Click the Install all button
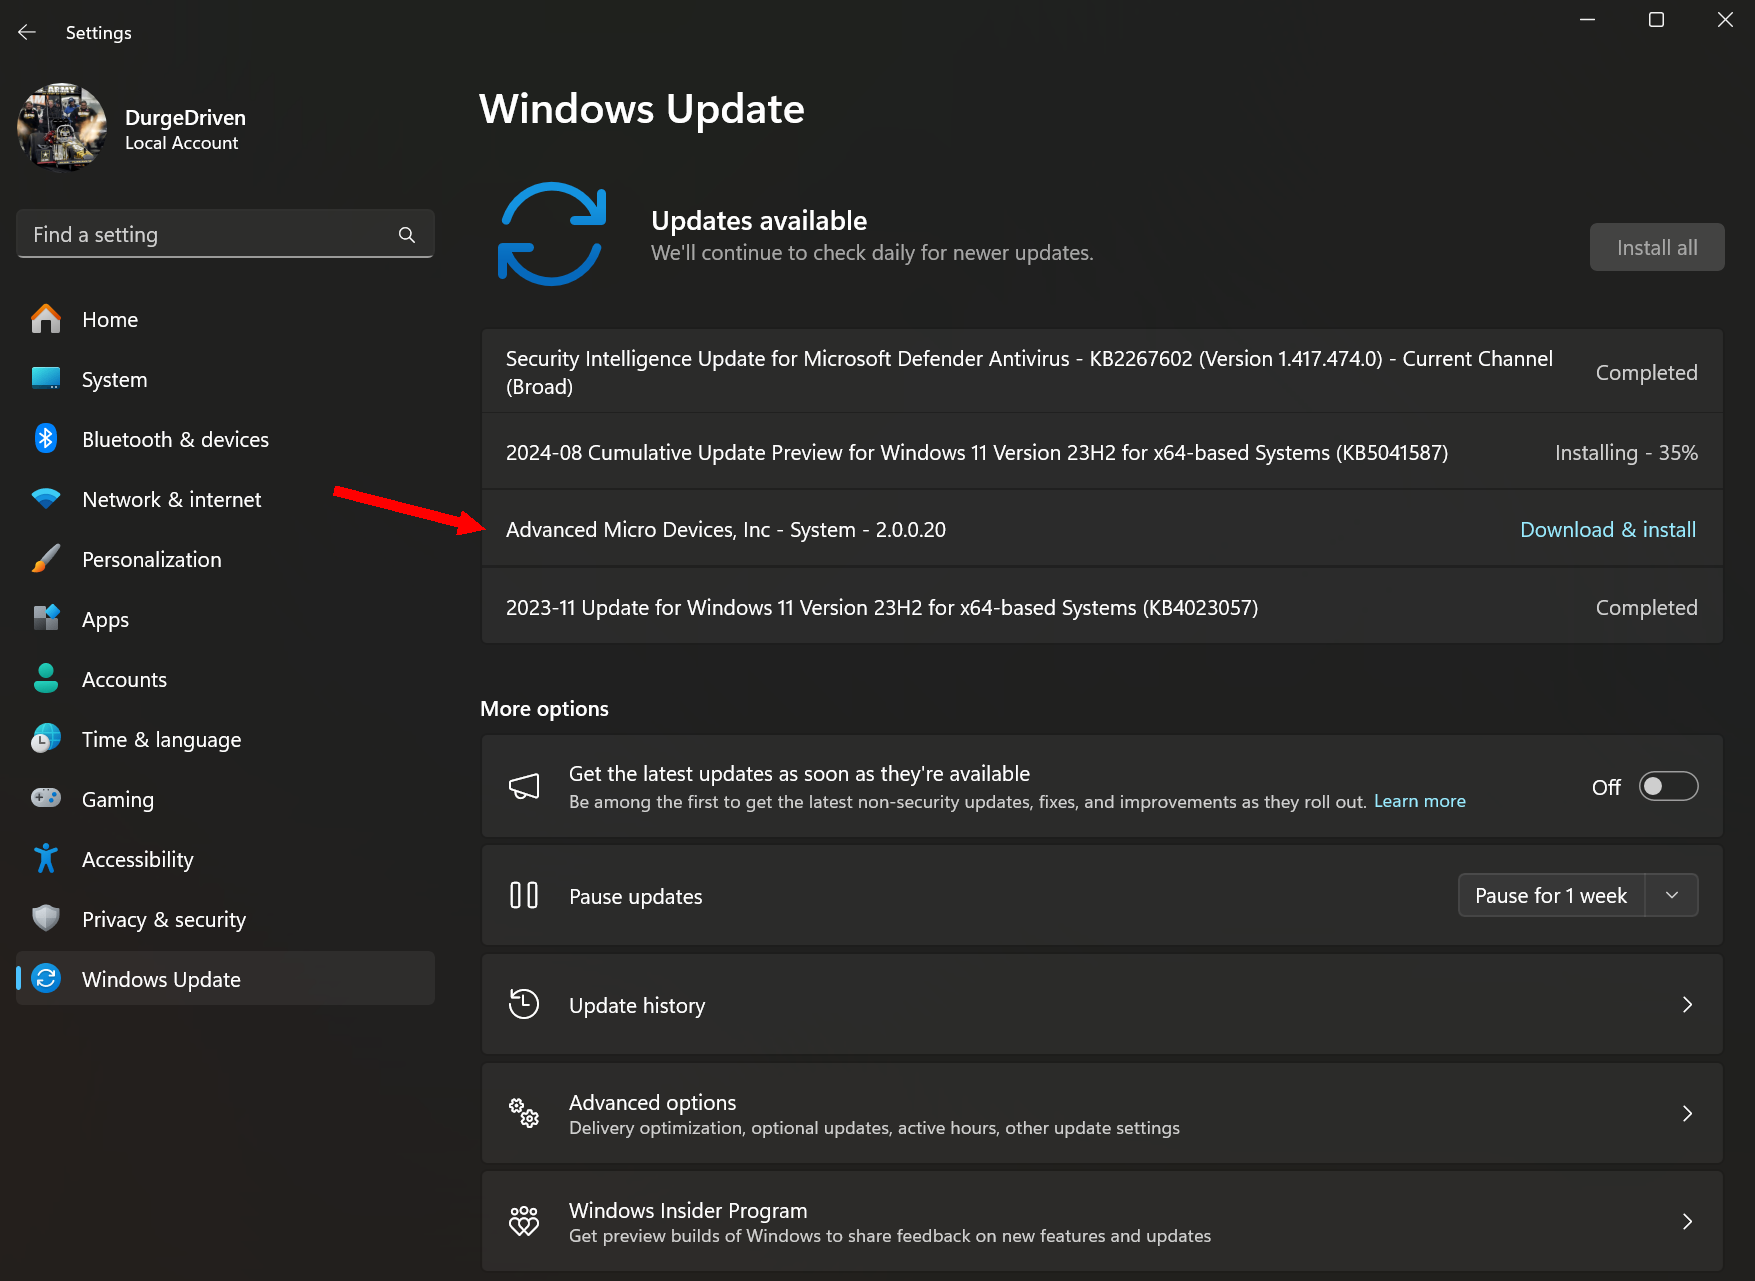1755x1281 pixels. (1657, 247)
